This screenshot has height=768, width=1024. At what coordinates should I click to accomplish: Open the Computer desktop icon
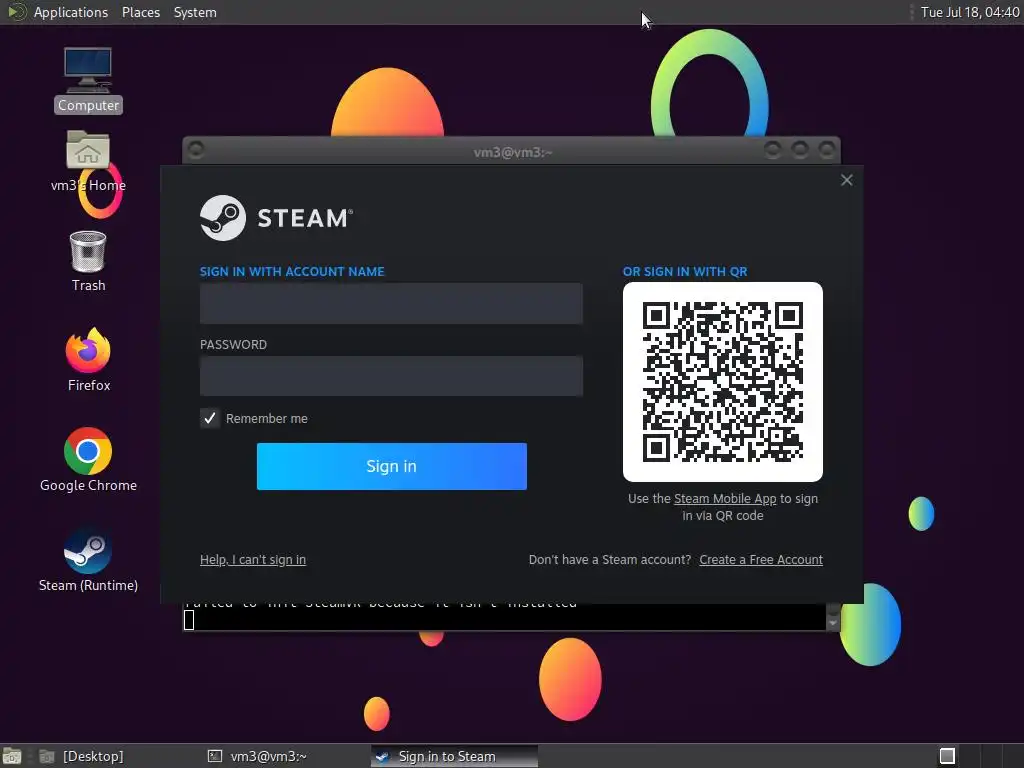(x=88, y=80)
